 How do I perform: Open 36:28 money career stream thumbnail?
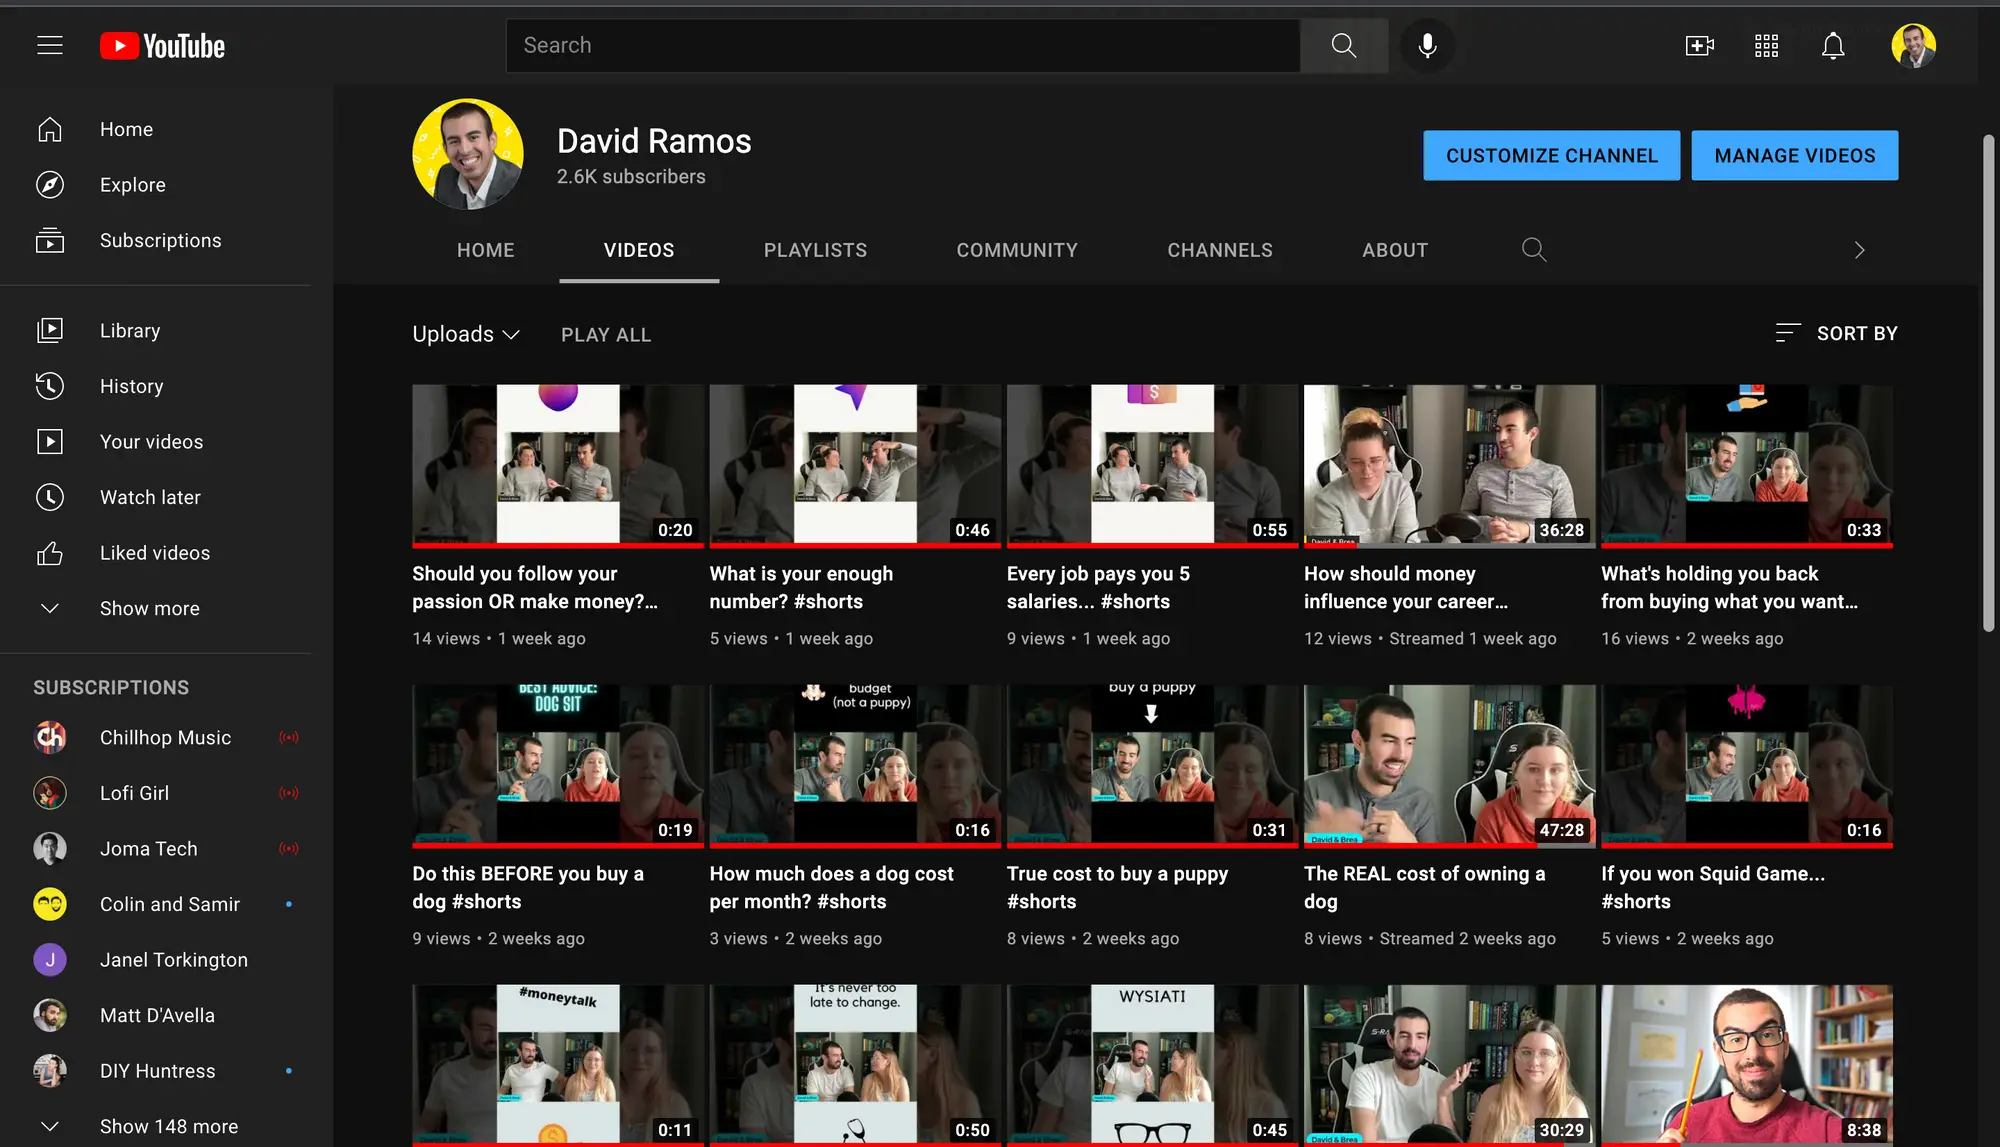click(x=1449, y=465)
